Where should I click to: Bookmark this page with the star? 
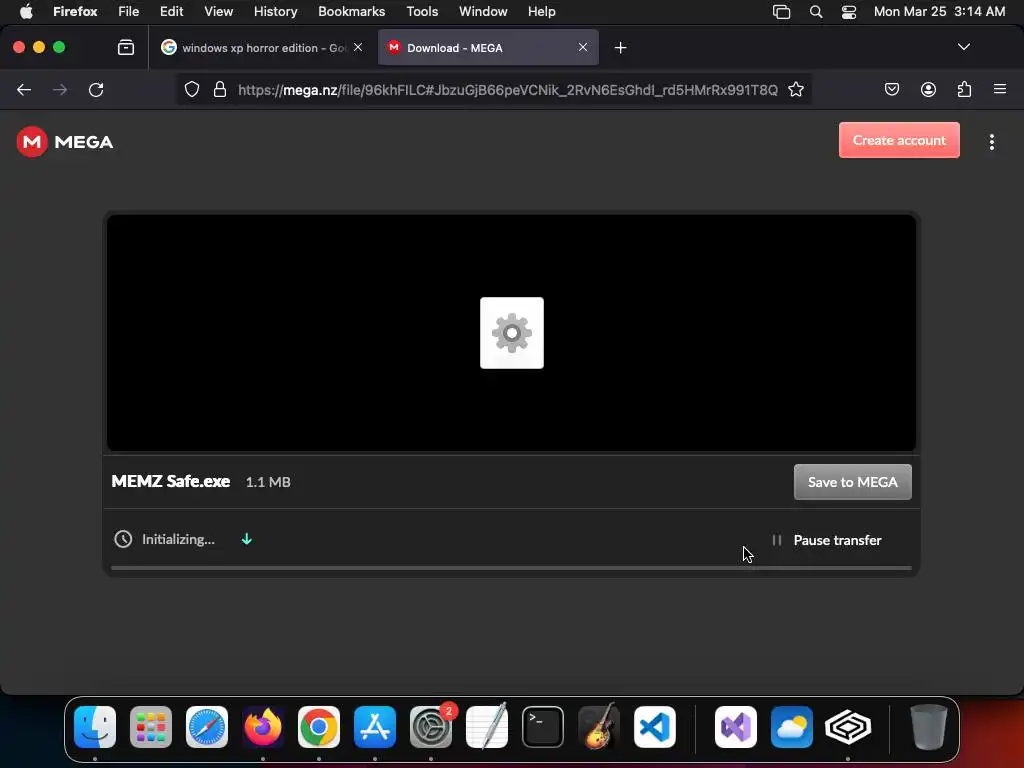tap(795, 89)
